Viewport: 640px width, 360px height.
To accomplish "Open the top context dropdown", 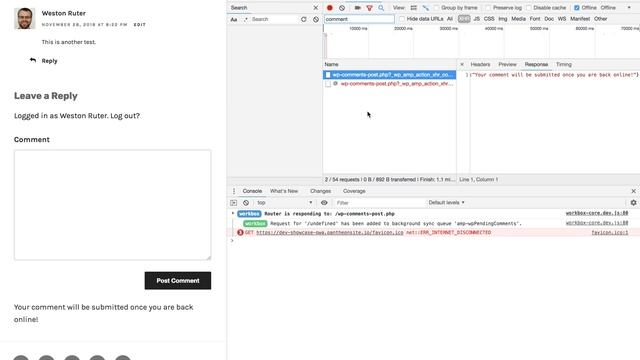I will tap(284, 203).
